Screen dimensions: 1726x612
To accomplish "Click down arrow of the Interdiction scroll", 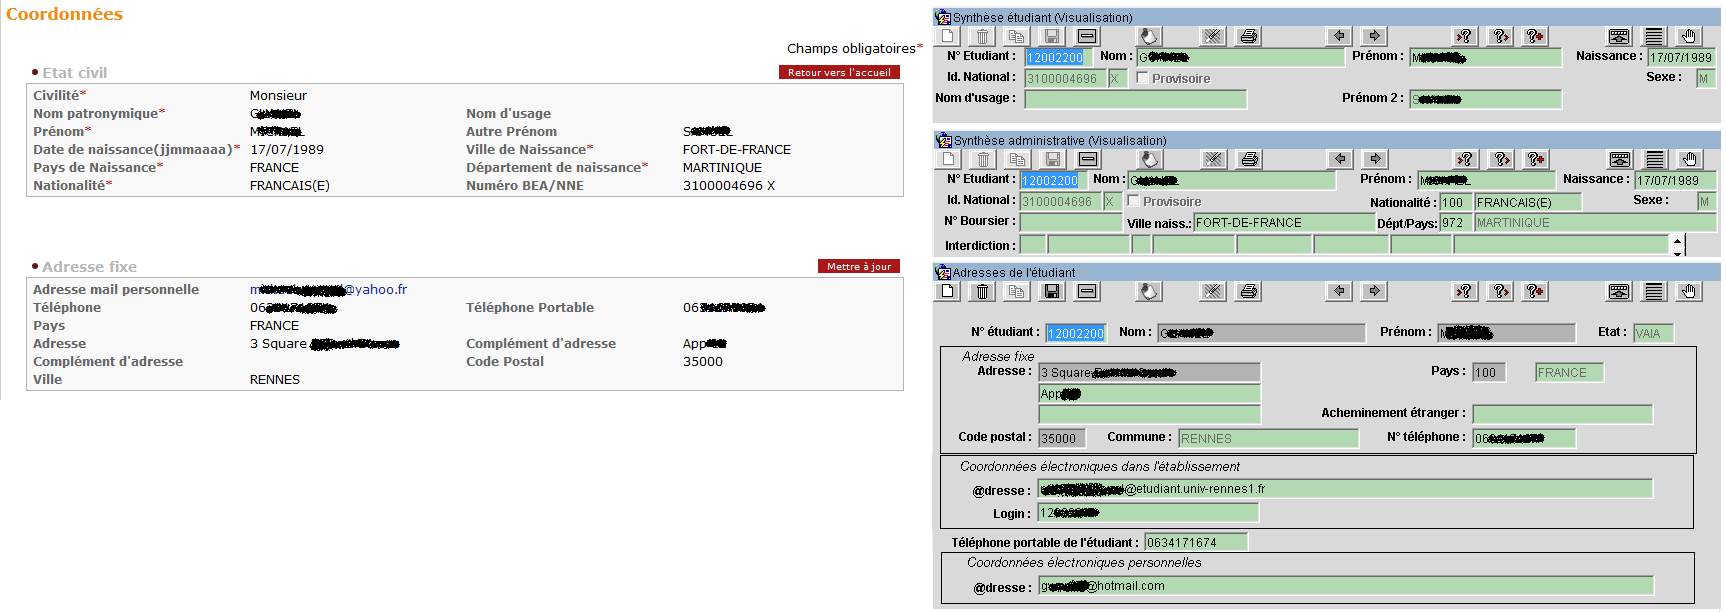I will 1677,252.
